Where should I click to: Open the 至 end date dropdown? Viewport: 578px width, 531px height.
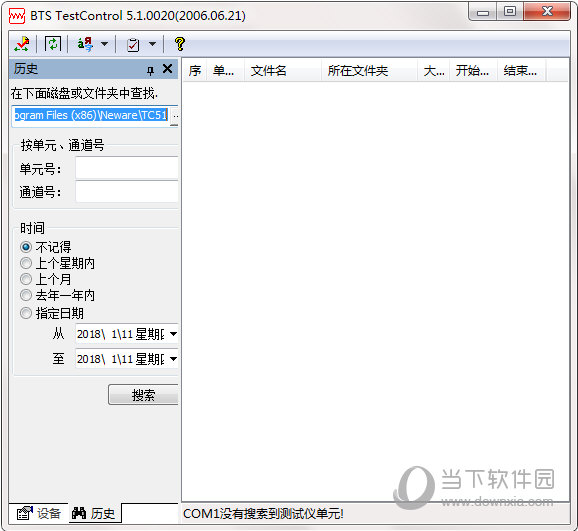coord(173,358)
